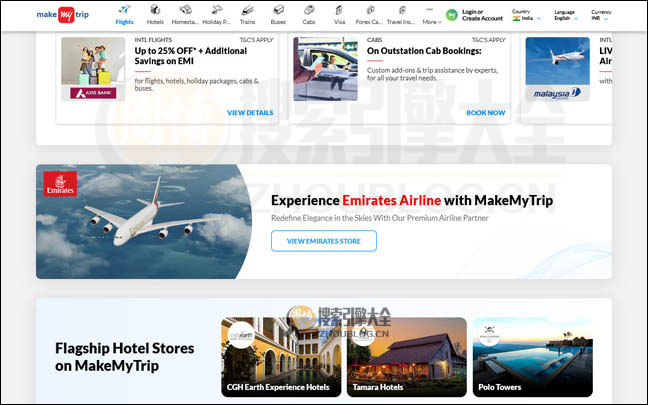Open the Language English dropdown
The width and height of the screenshot is (648, 405).
click(566, 15)
